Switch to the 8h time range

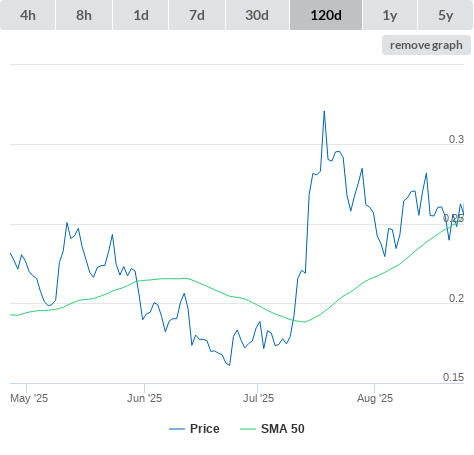84,15
